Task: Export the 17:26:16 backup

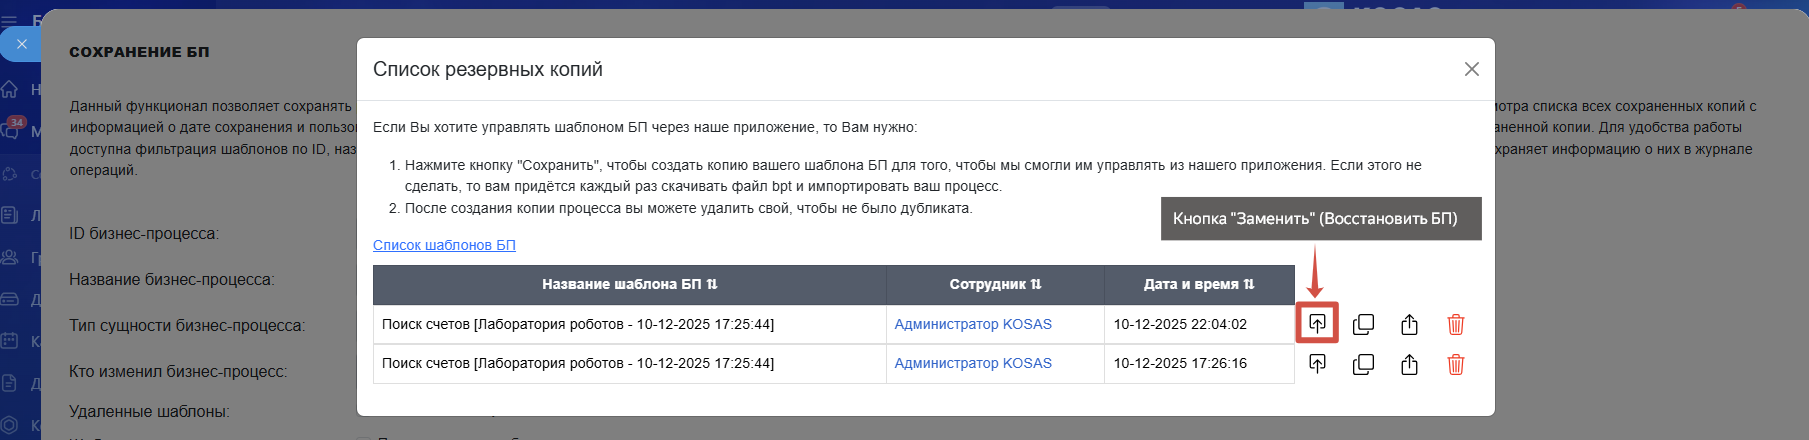Action: tap(1409, 364)
